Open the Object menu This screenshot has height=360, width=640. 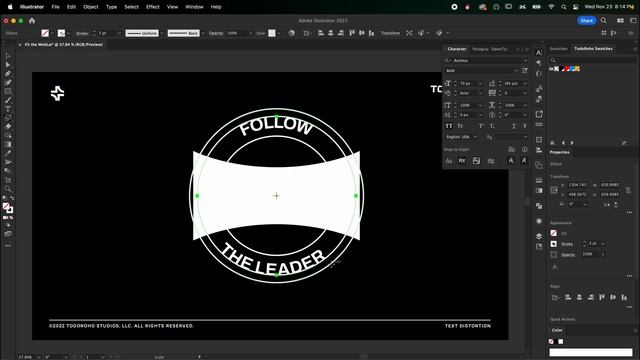coord(91,7)
